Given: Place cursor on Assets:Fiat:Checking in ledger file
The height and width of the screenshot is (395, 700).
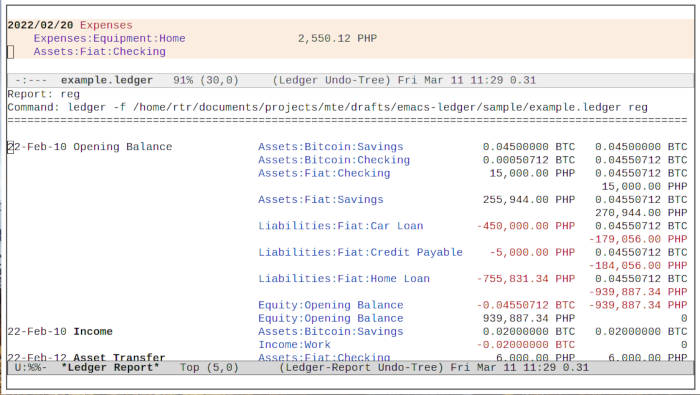Looking at the screenshot, I should 100,52.
